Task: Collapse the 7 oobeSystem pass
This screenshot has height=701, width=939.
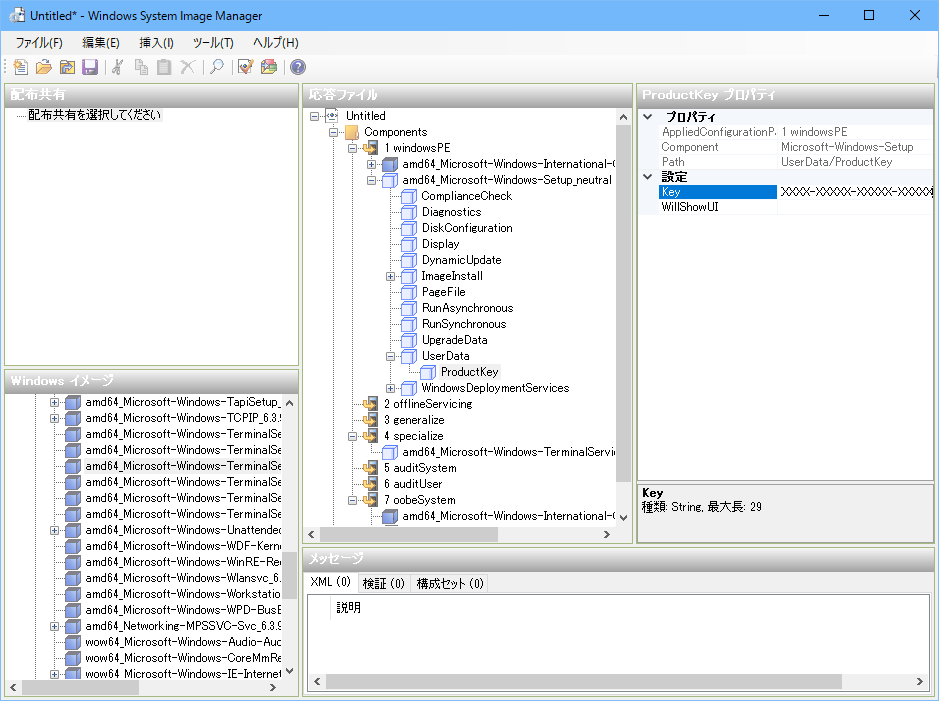Action: coord(352,500)
